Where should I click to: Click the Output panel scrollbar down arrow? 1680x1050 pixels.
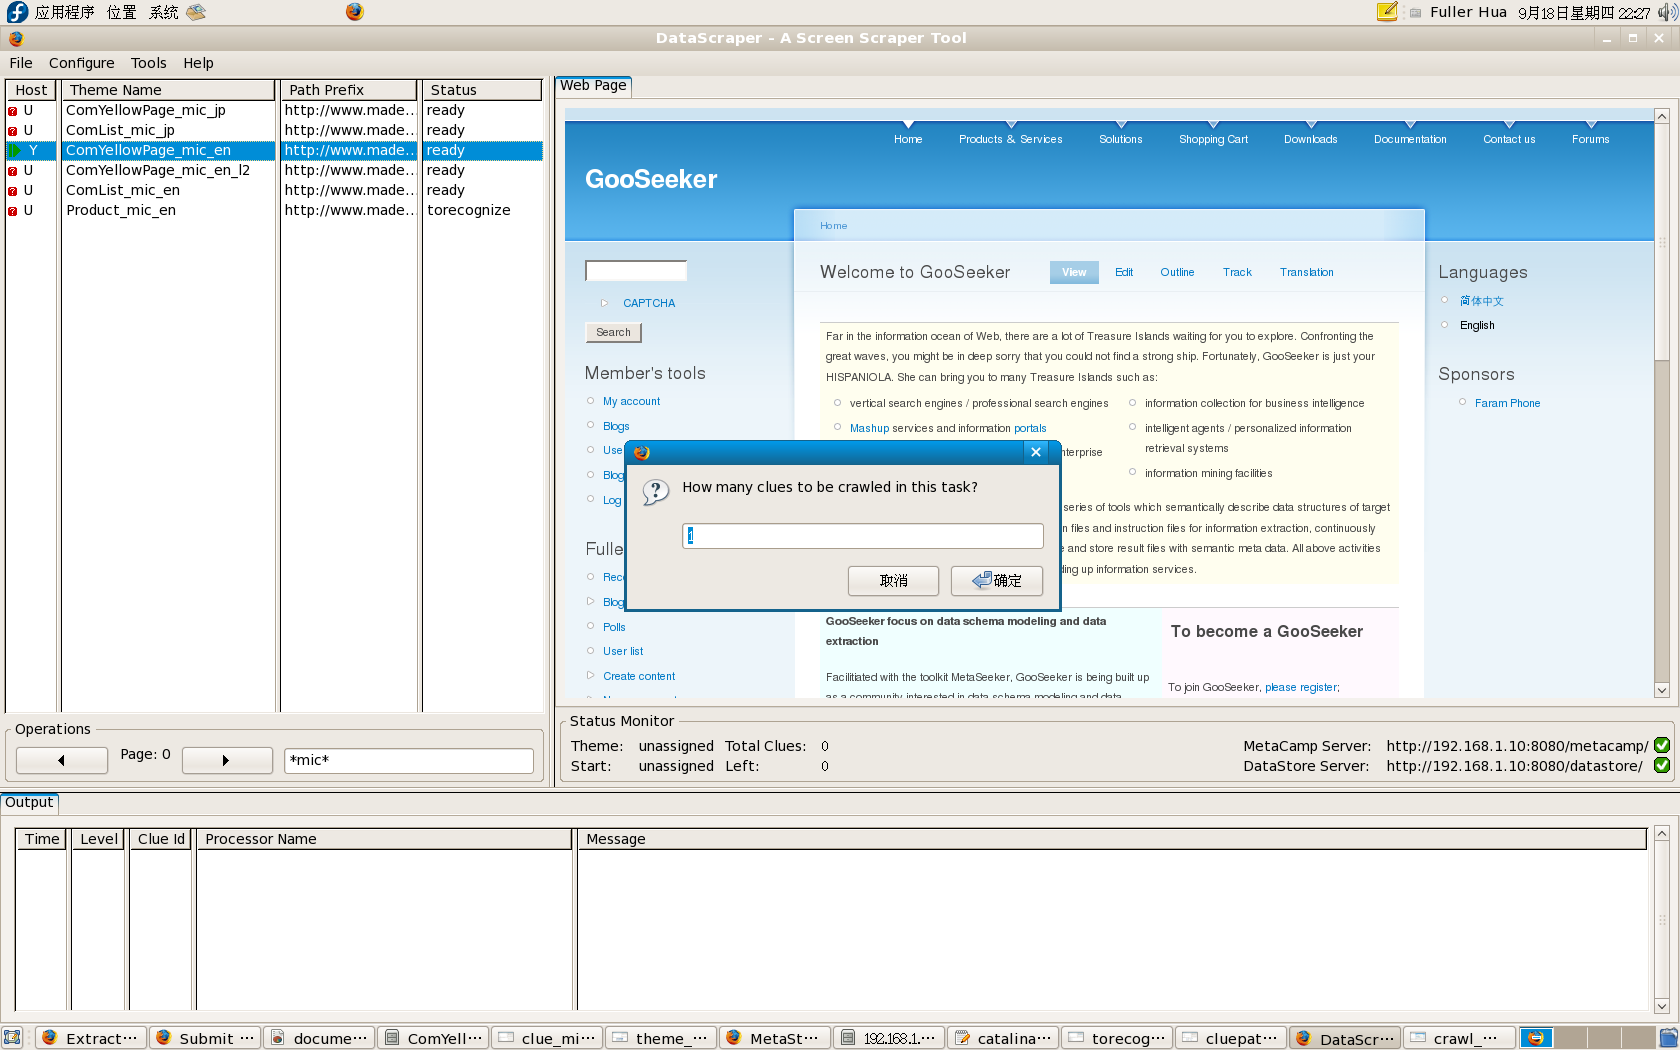(x=1662, y=1006)
